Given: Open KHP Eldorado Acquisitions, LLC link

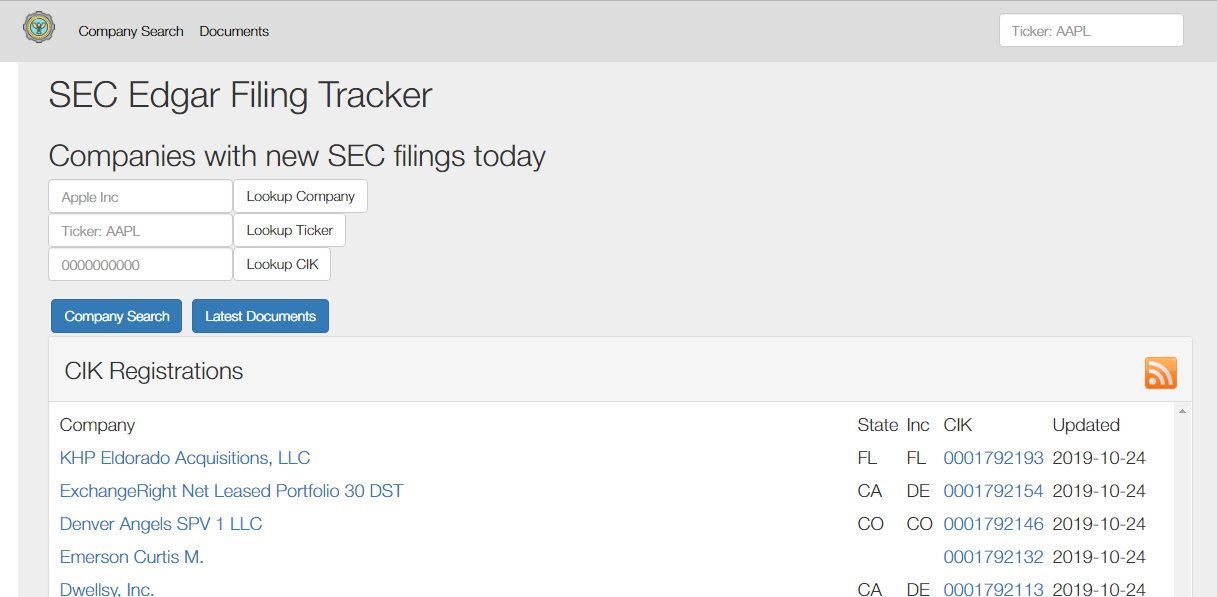Looking at the screenshot, I should click(185, 458).
